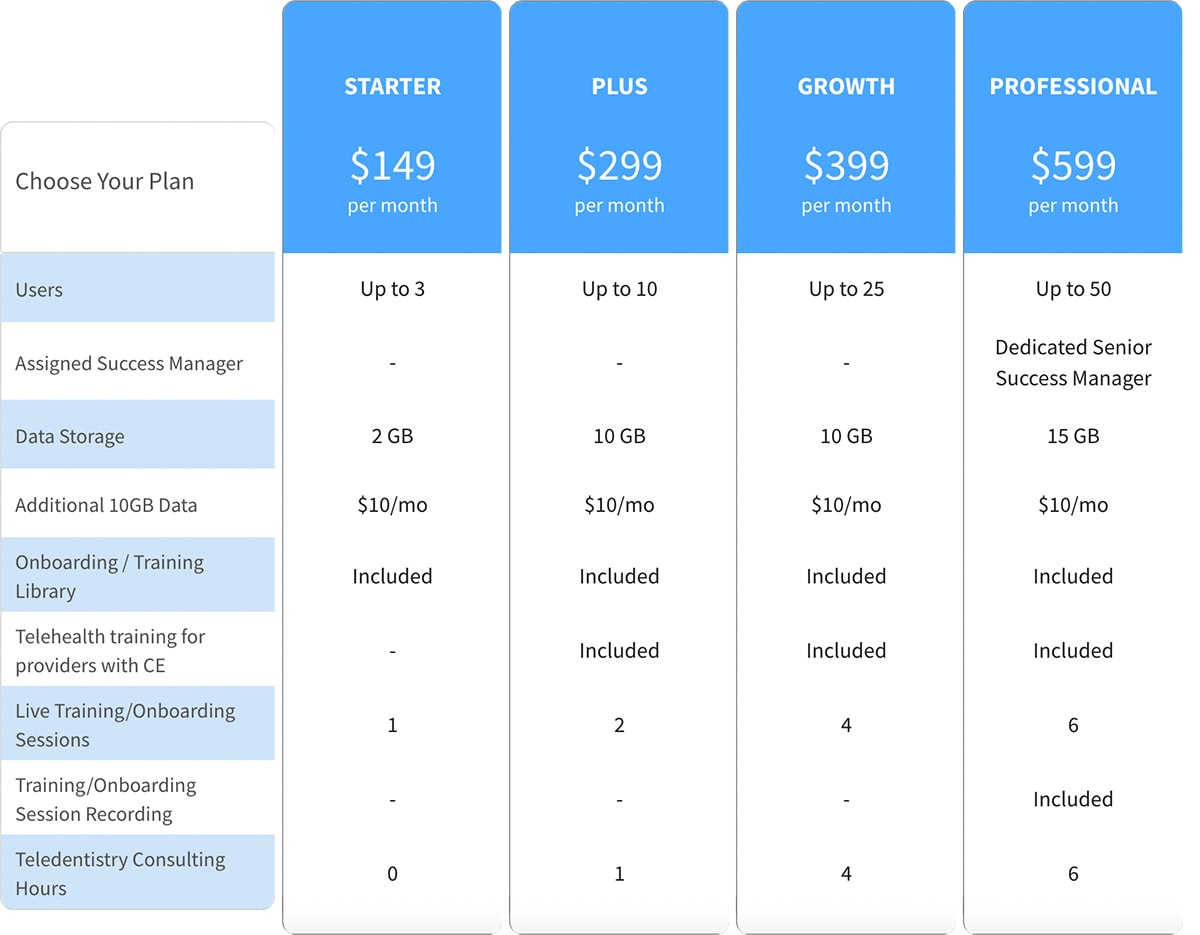Click the Onboarding / Training Library row label
Image resolution: width=1200 pixels, height=935 pixels.
pos(110,573)
